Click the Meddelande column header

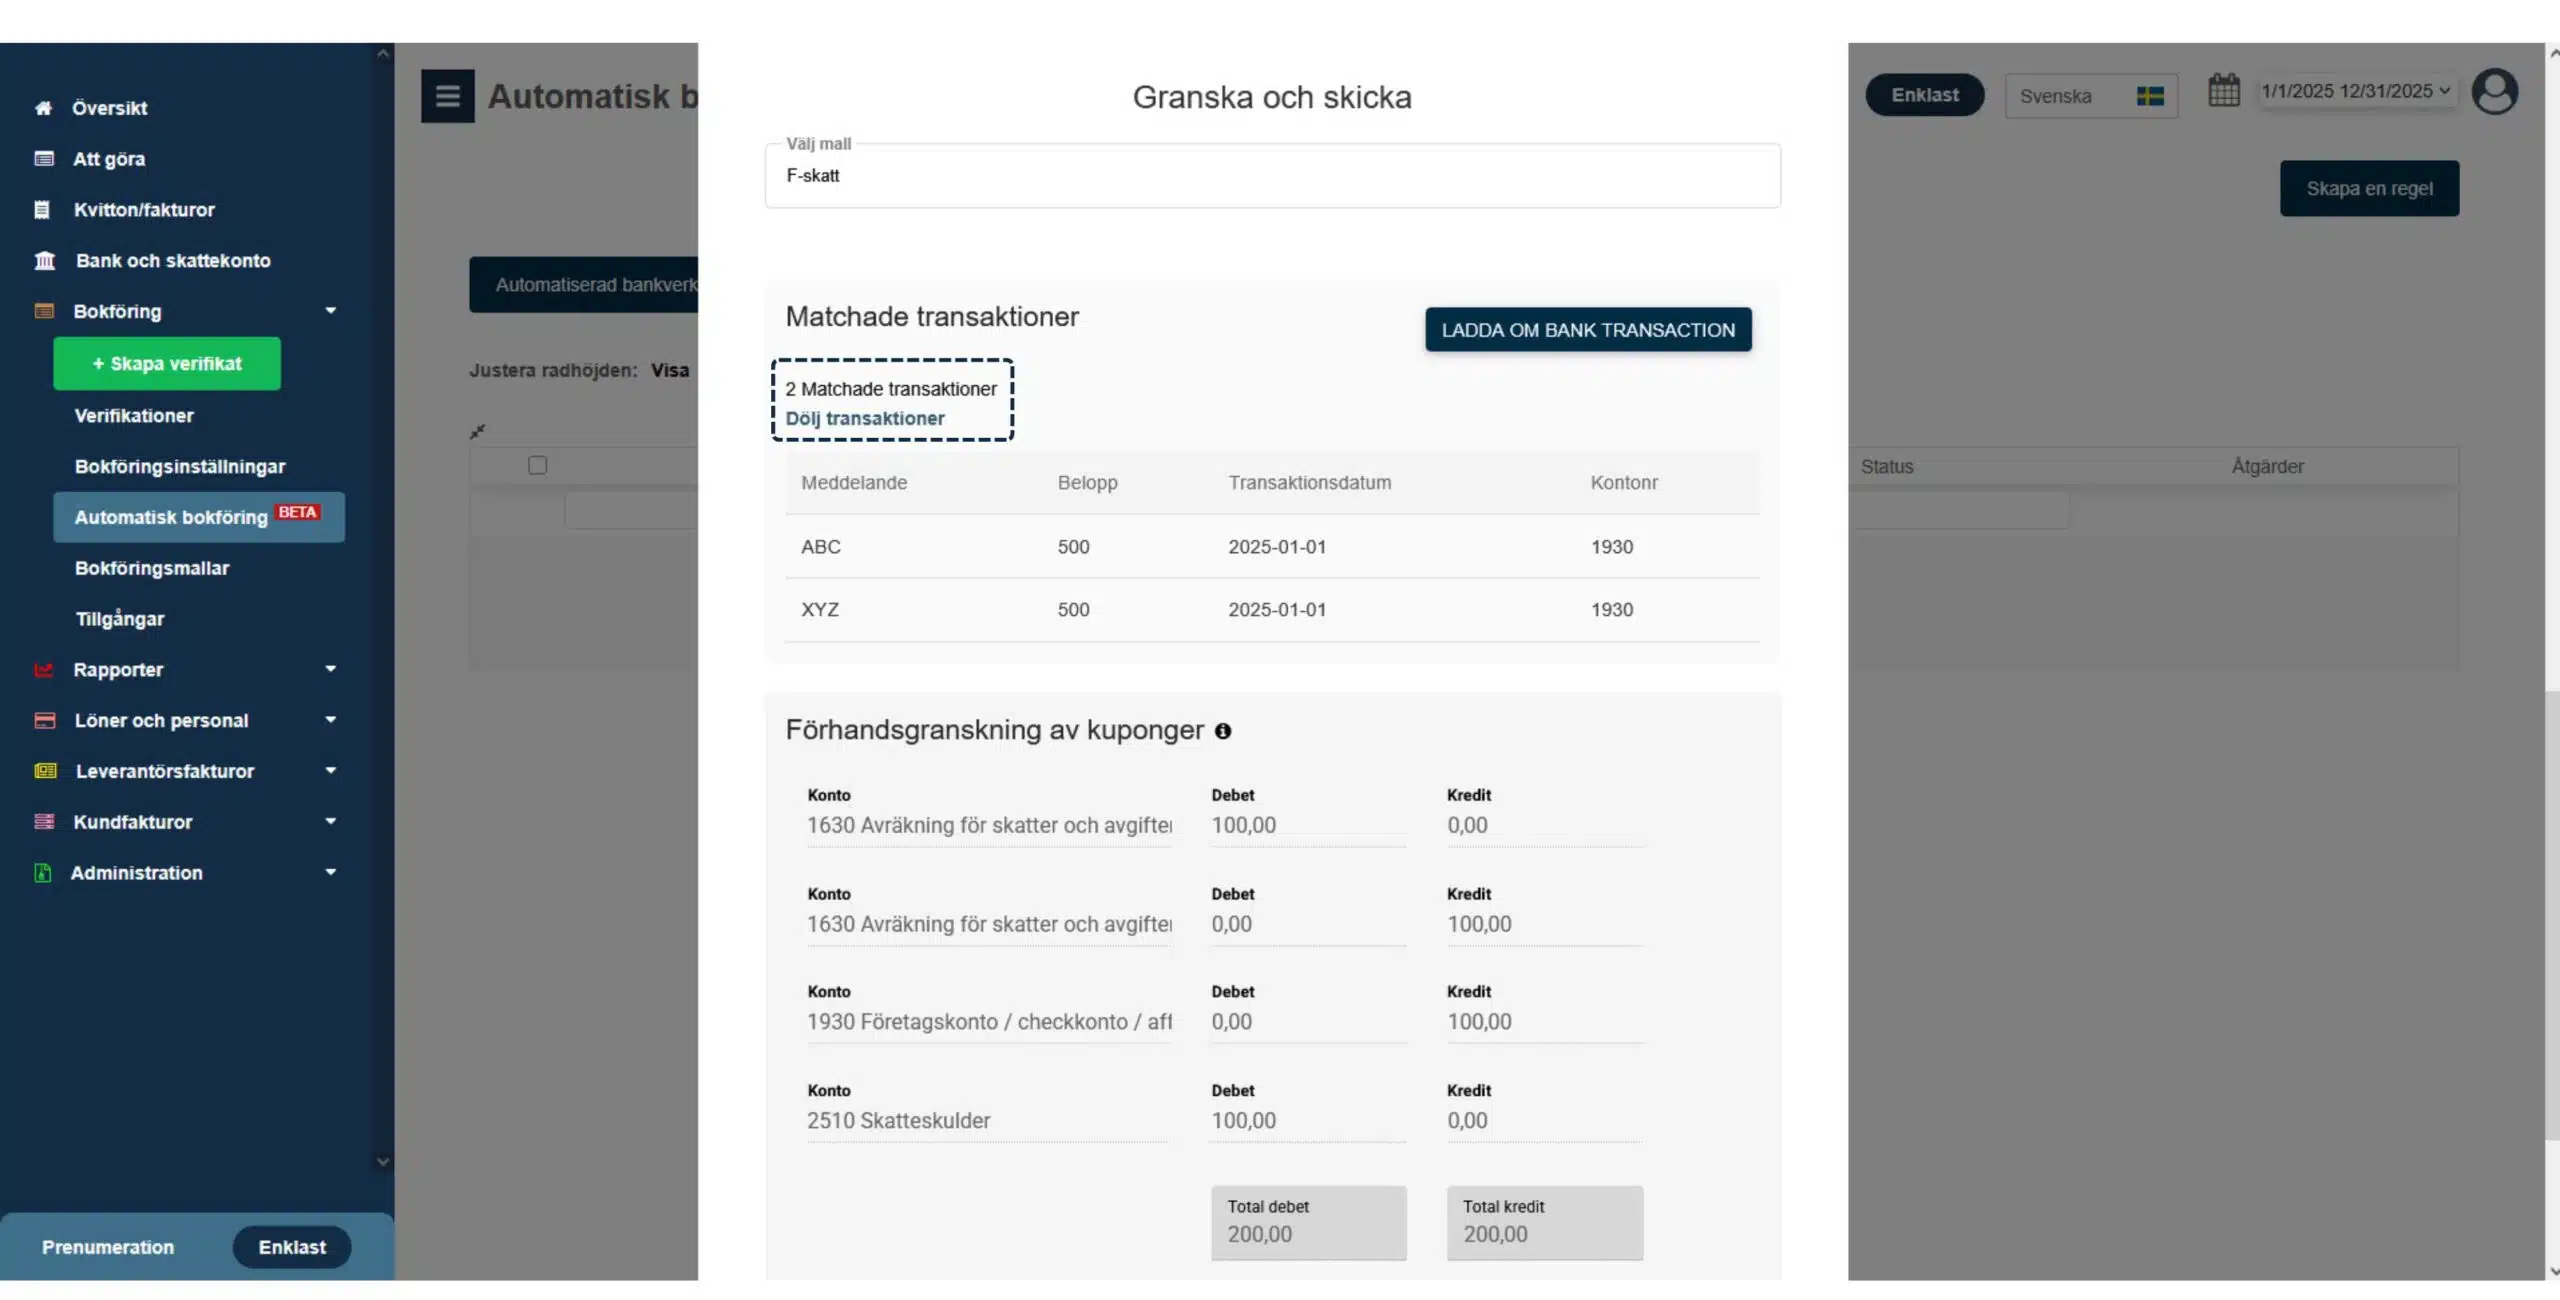click(854, 483)
